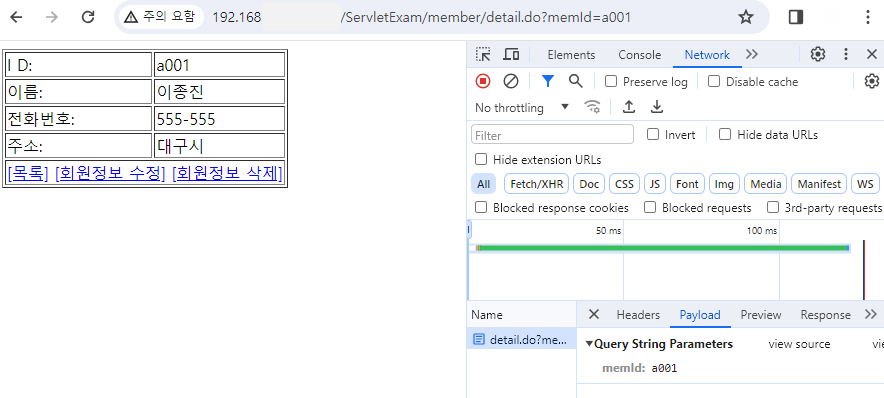Go back with the browser back arrow
This screenshot has height=398, width=884.
(16, 17)
